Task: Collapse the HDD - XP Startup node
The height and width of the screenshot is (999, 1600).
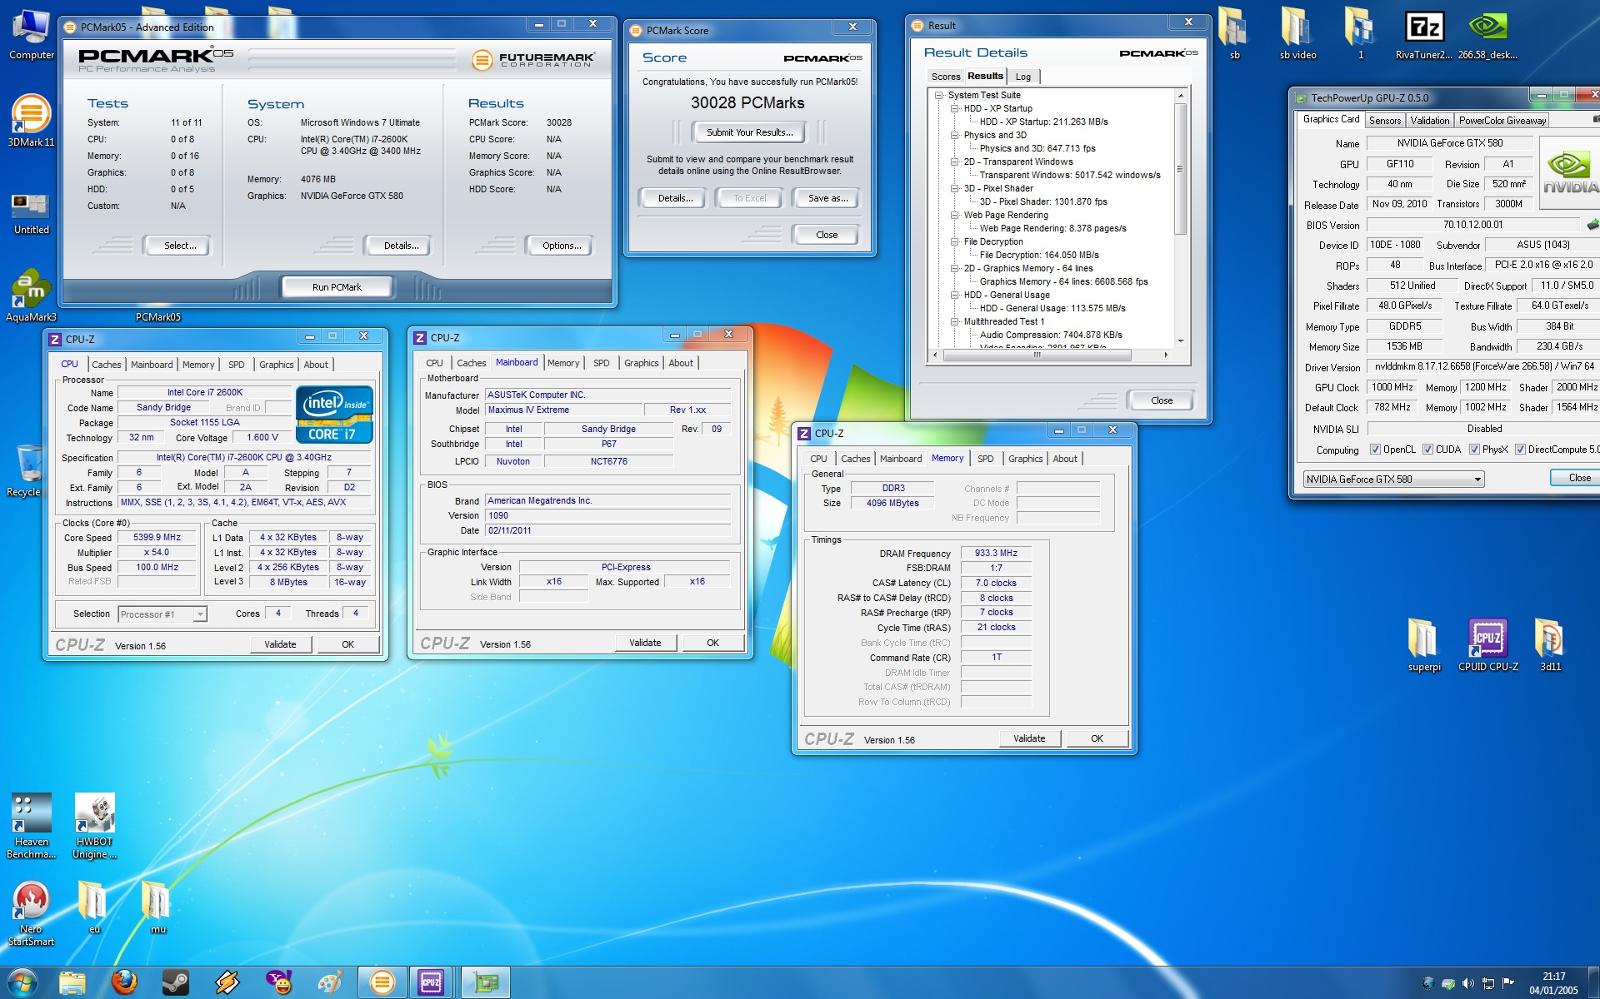Action: [x=955, y=109]
